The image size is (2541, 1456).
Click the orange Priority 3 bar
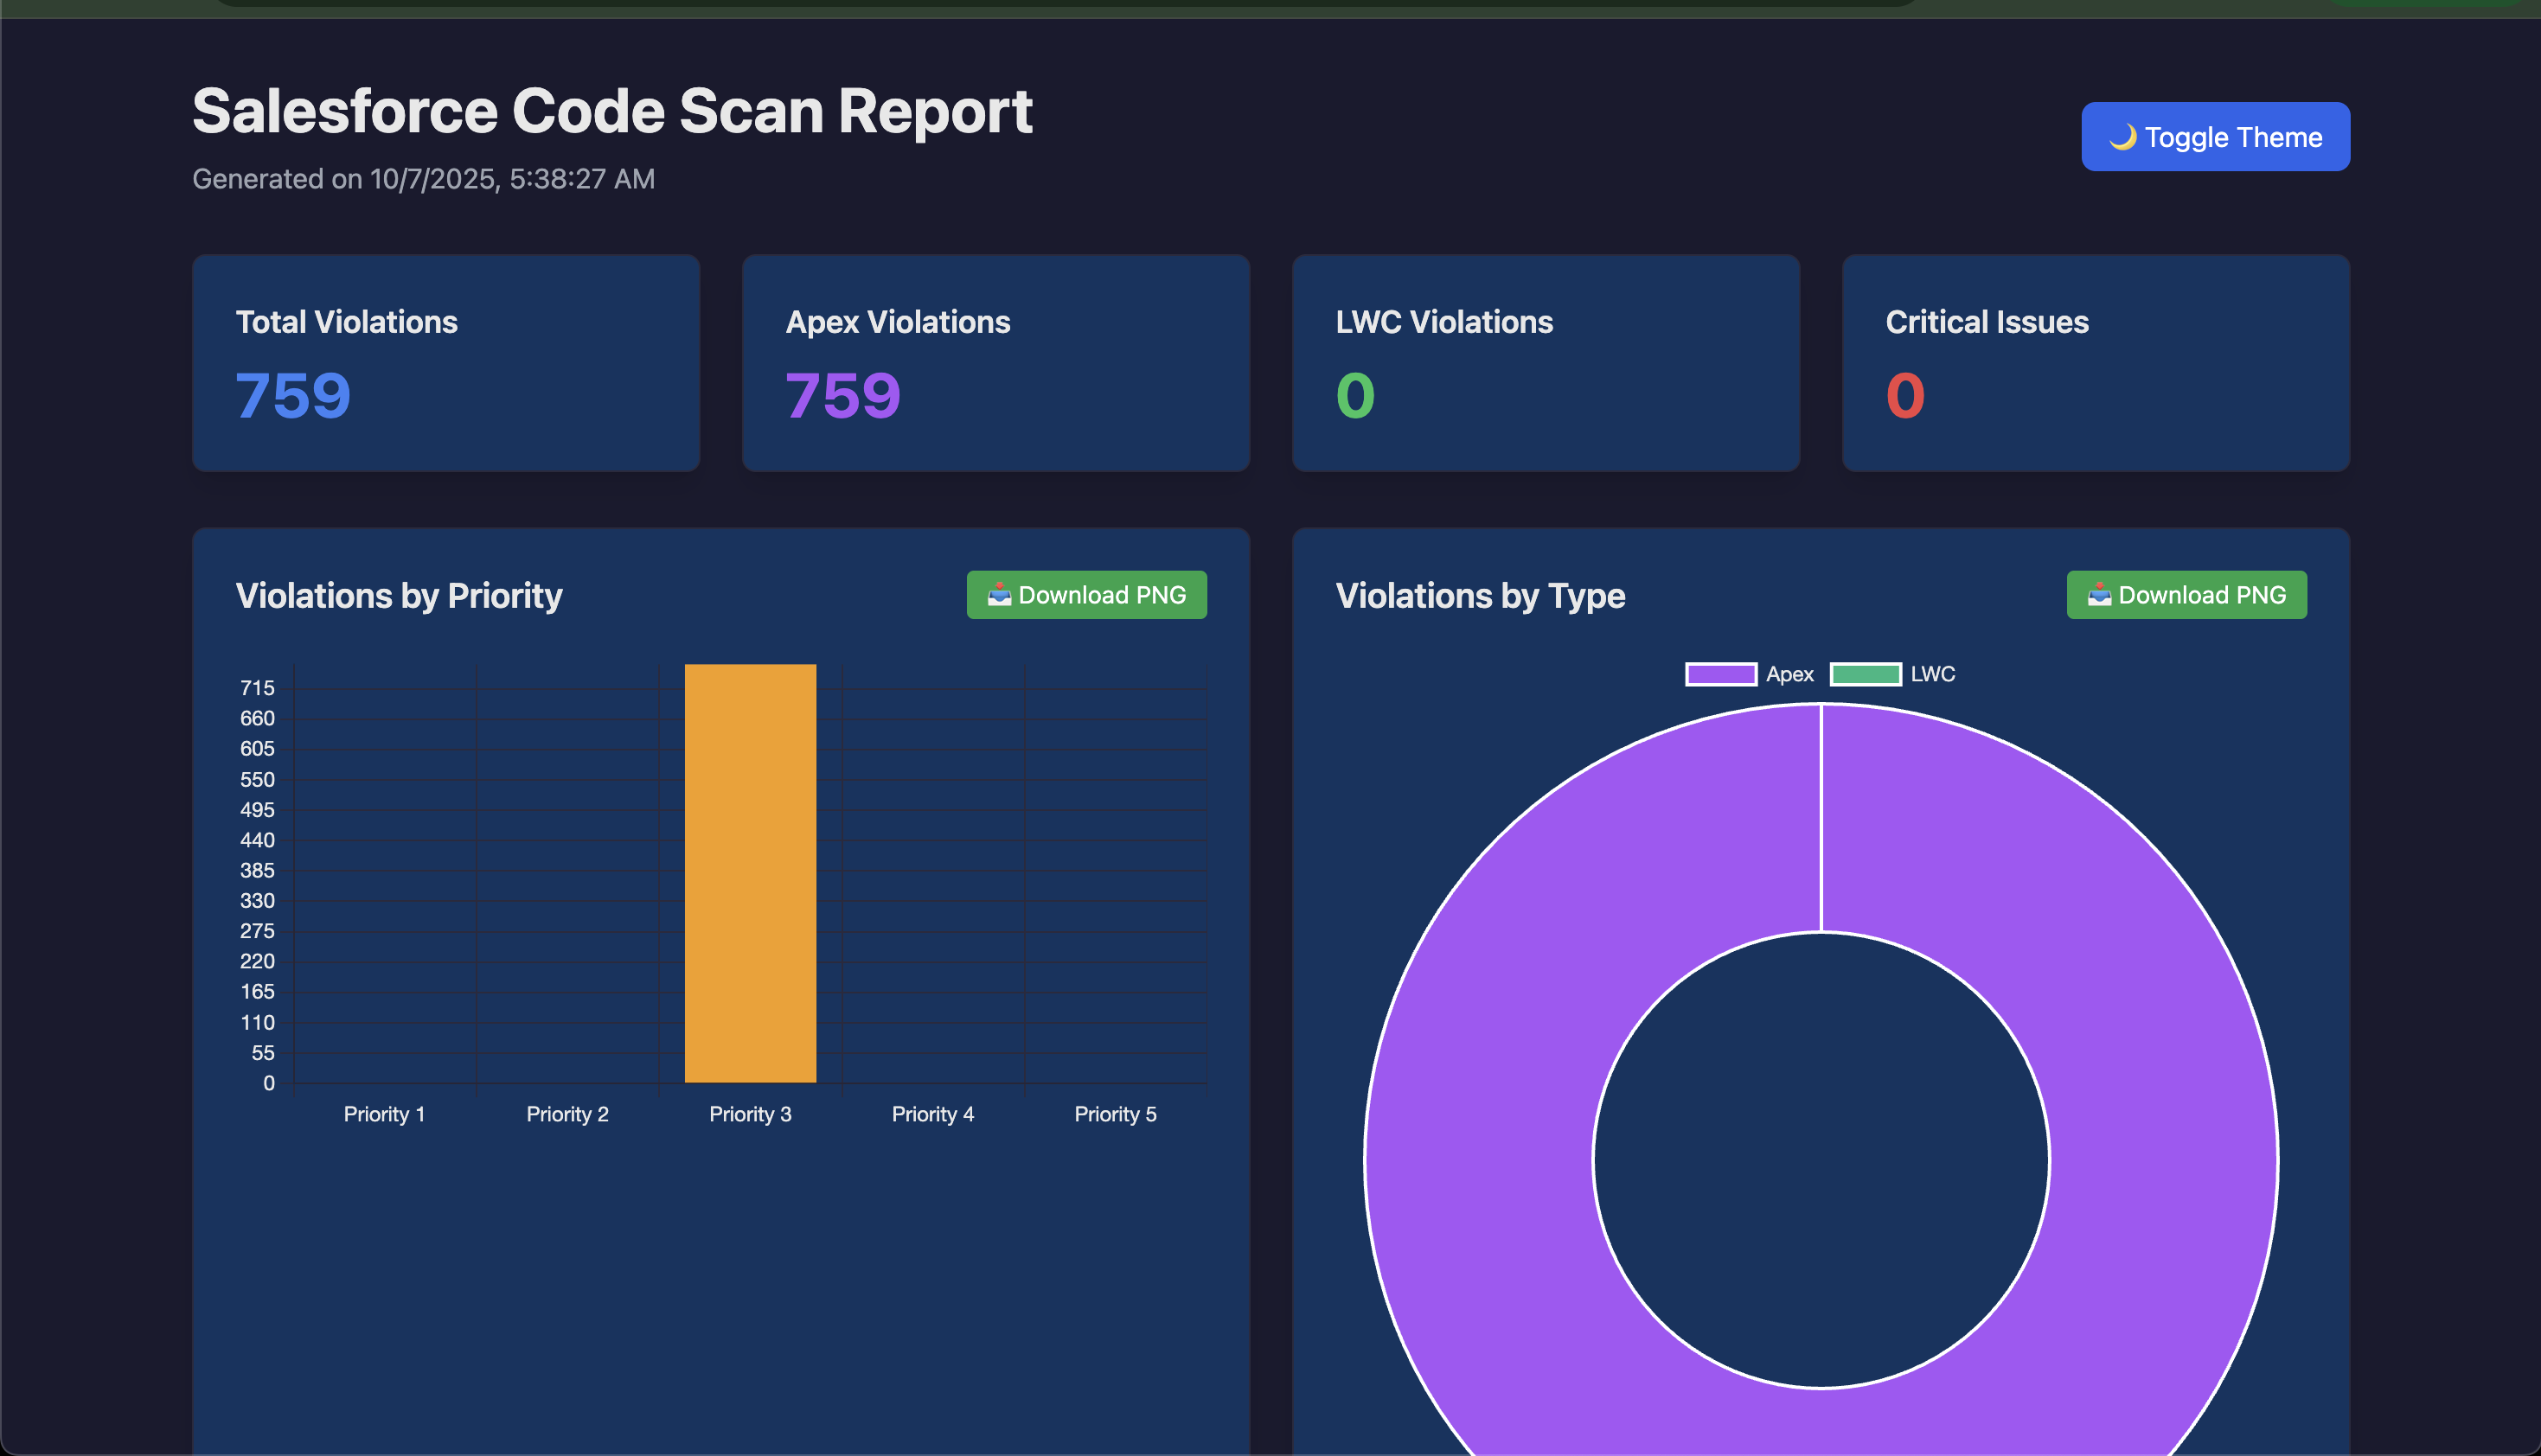(x=750, y=873)
